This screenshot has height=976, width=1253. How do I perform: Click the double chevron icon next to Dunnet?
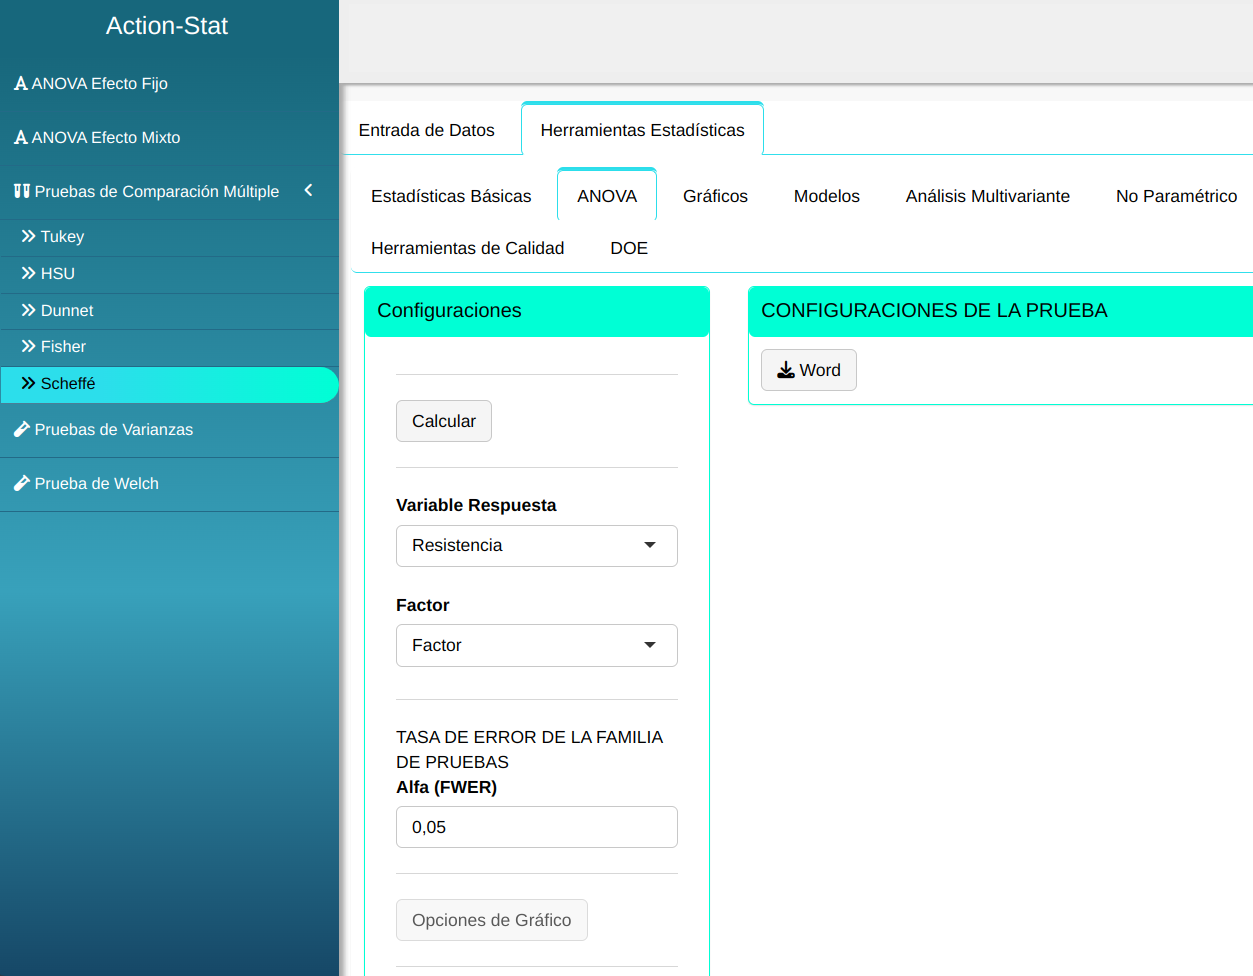[x=28, y=310]
